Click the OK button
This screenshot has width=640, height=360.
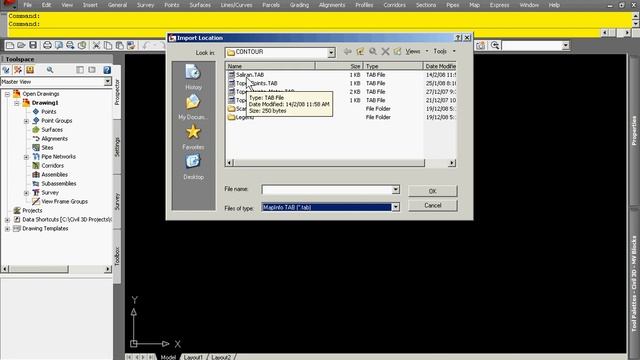(x=433, y=191)
